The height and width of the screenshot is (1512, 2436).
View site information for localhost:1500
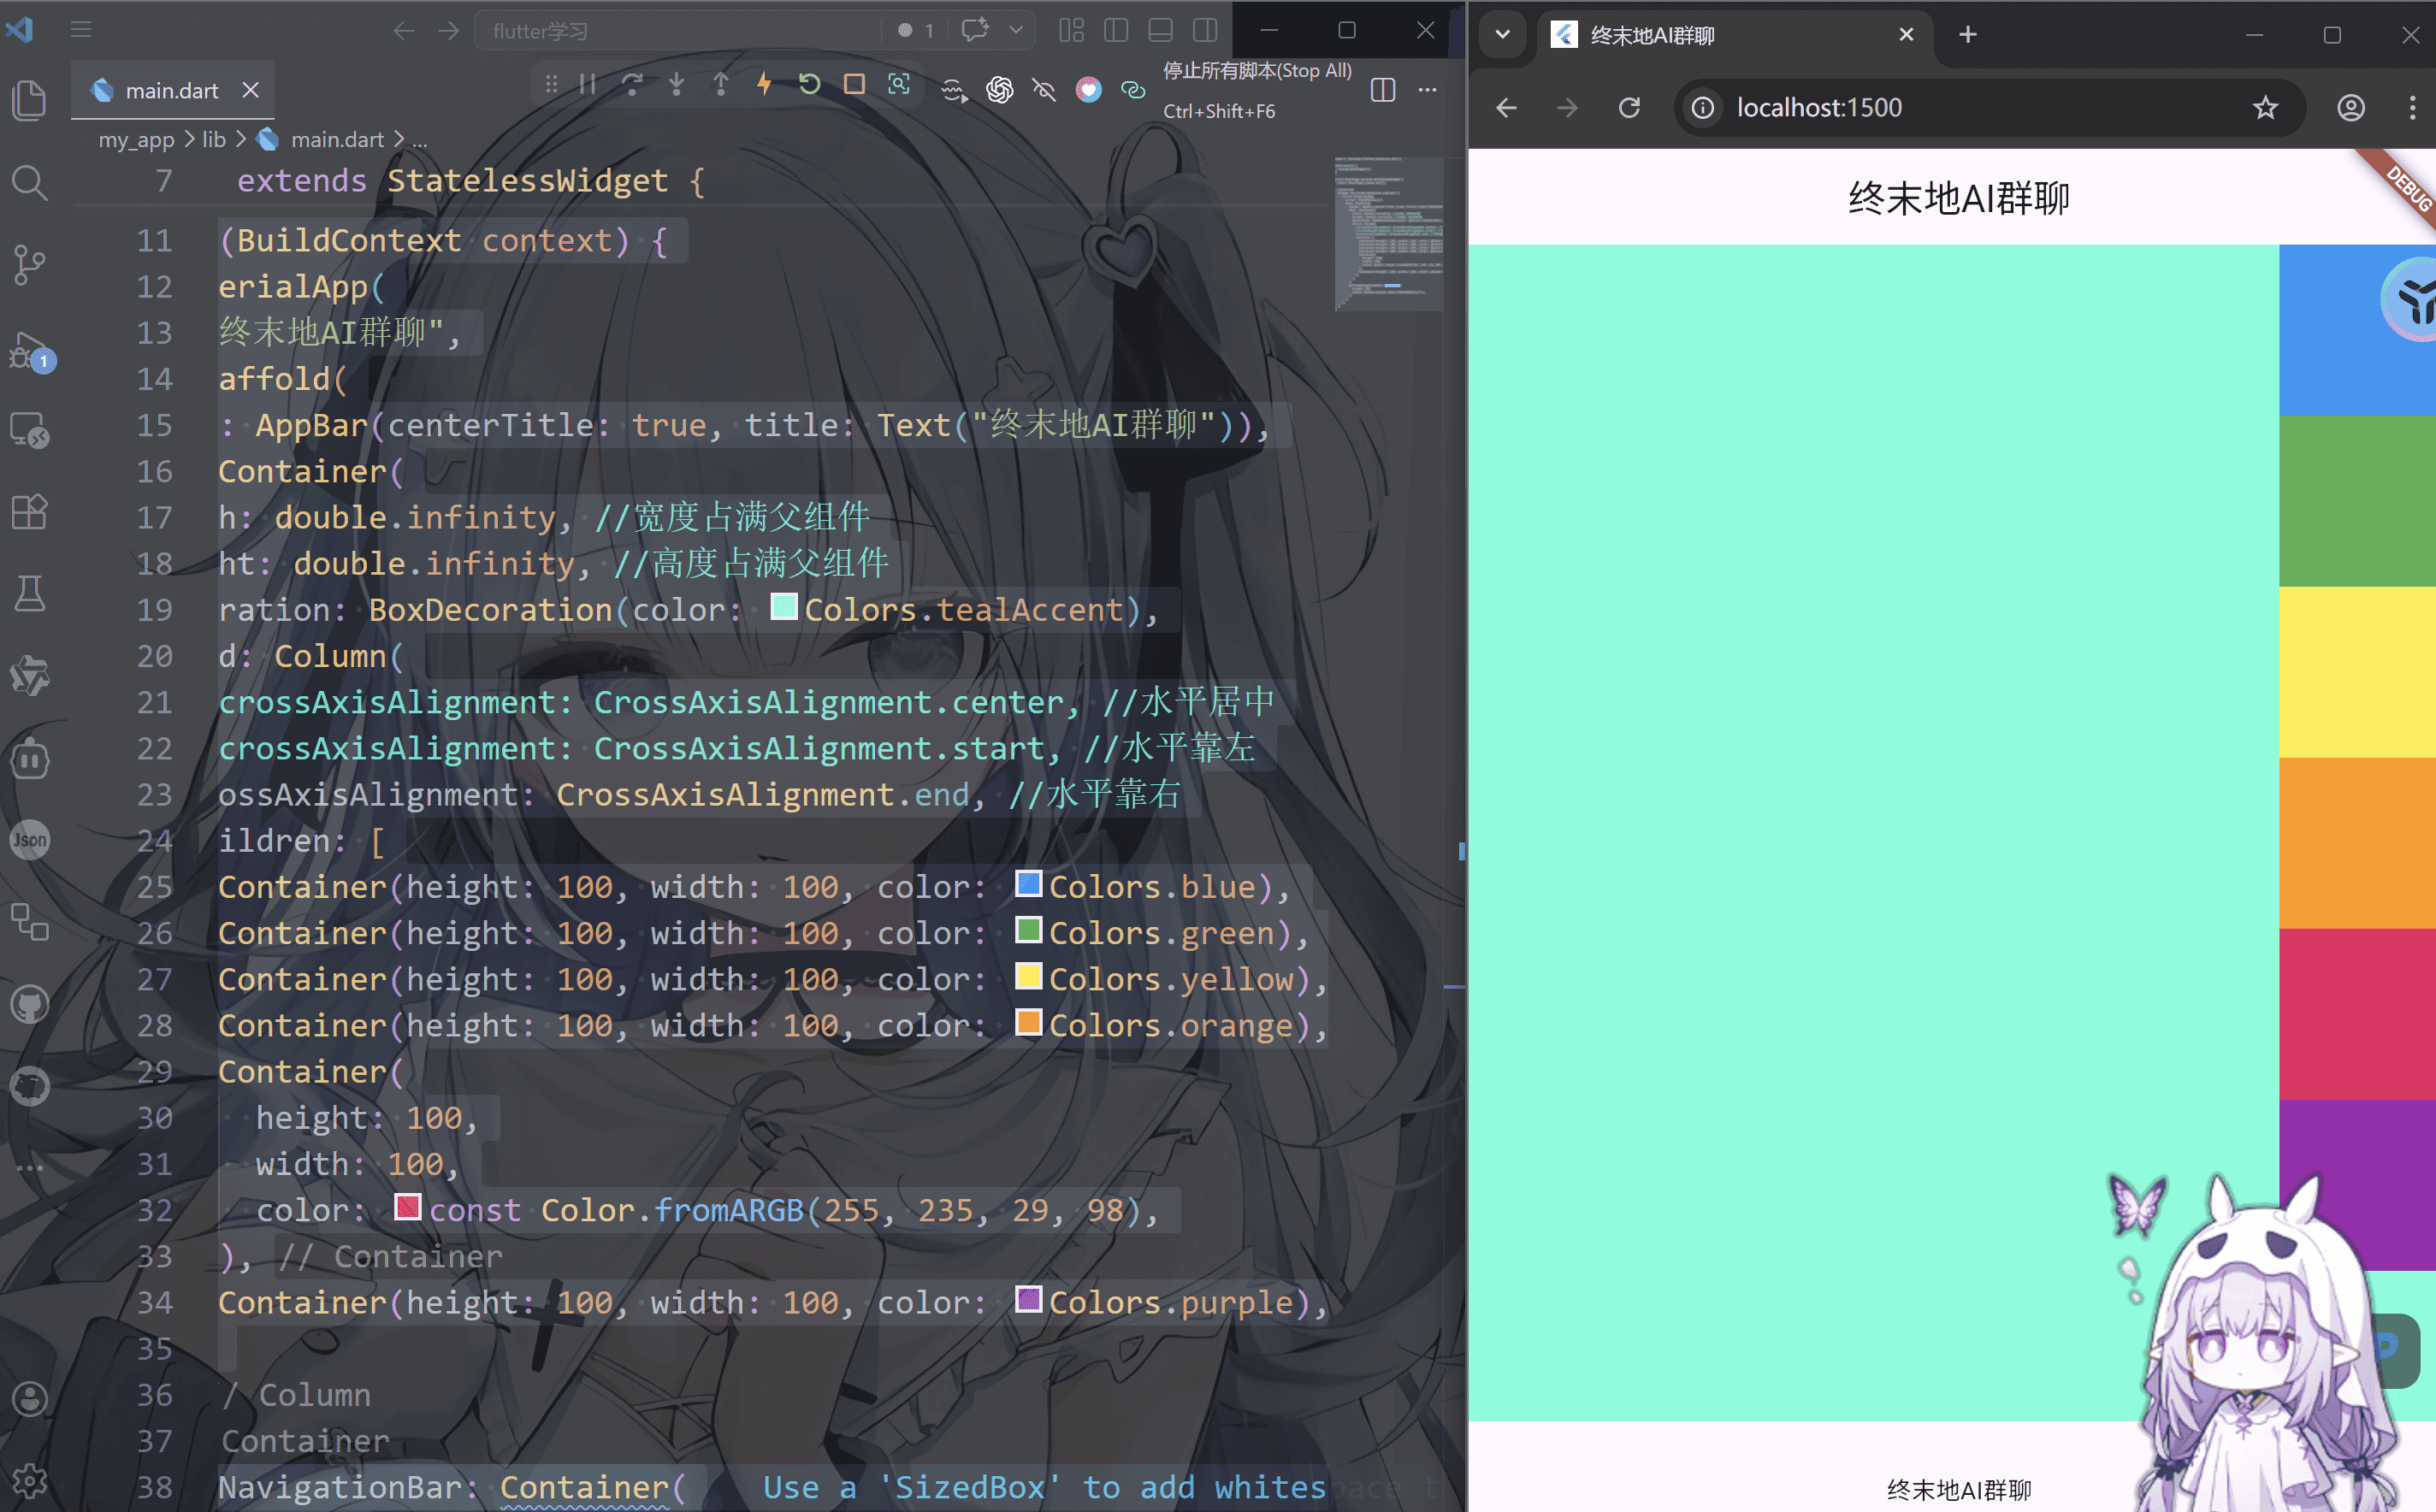[1702, 108]
